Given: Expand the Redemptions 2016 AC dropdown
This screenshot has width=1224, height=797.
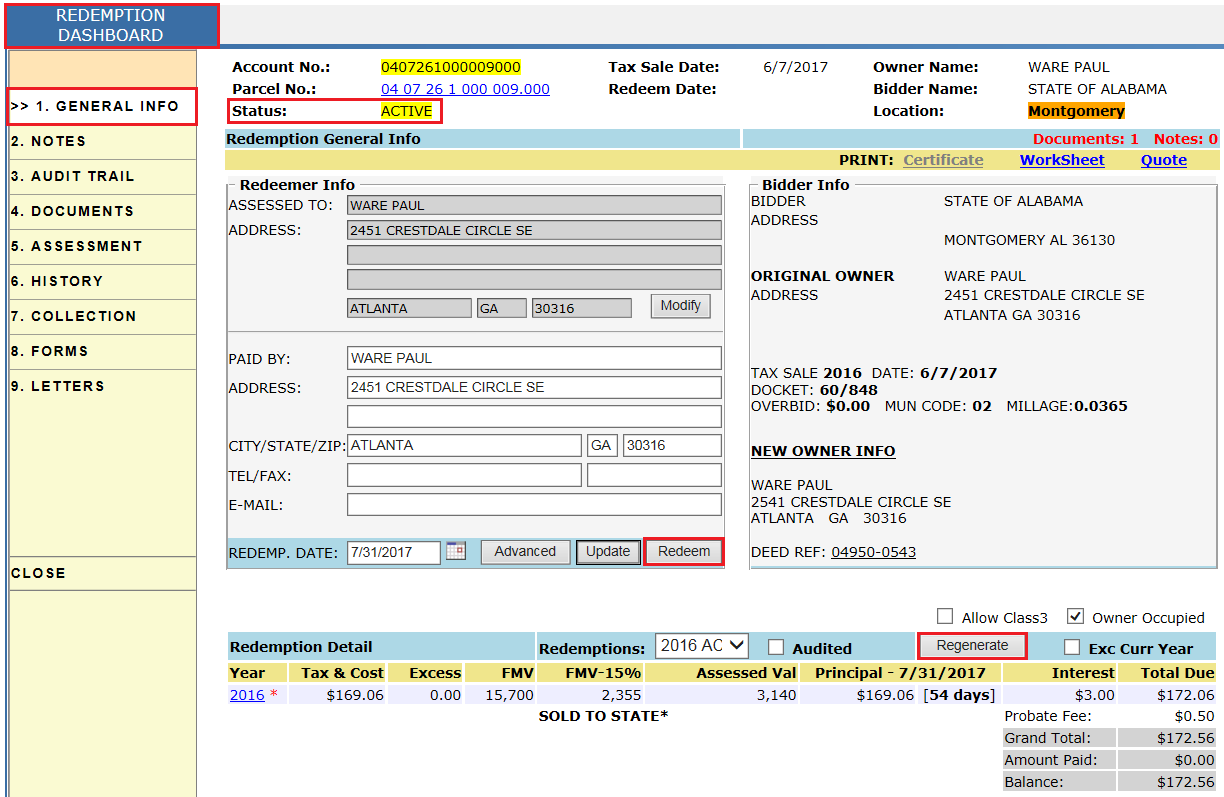Looking at the screenshot, I should pyautogui.click(x=701, y=646).
